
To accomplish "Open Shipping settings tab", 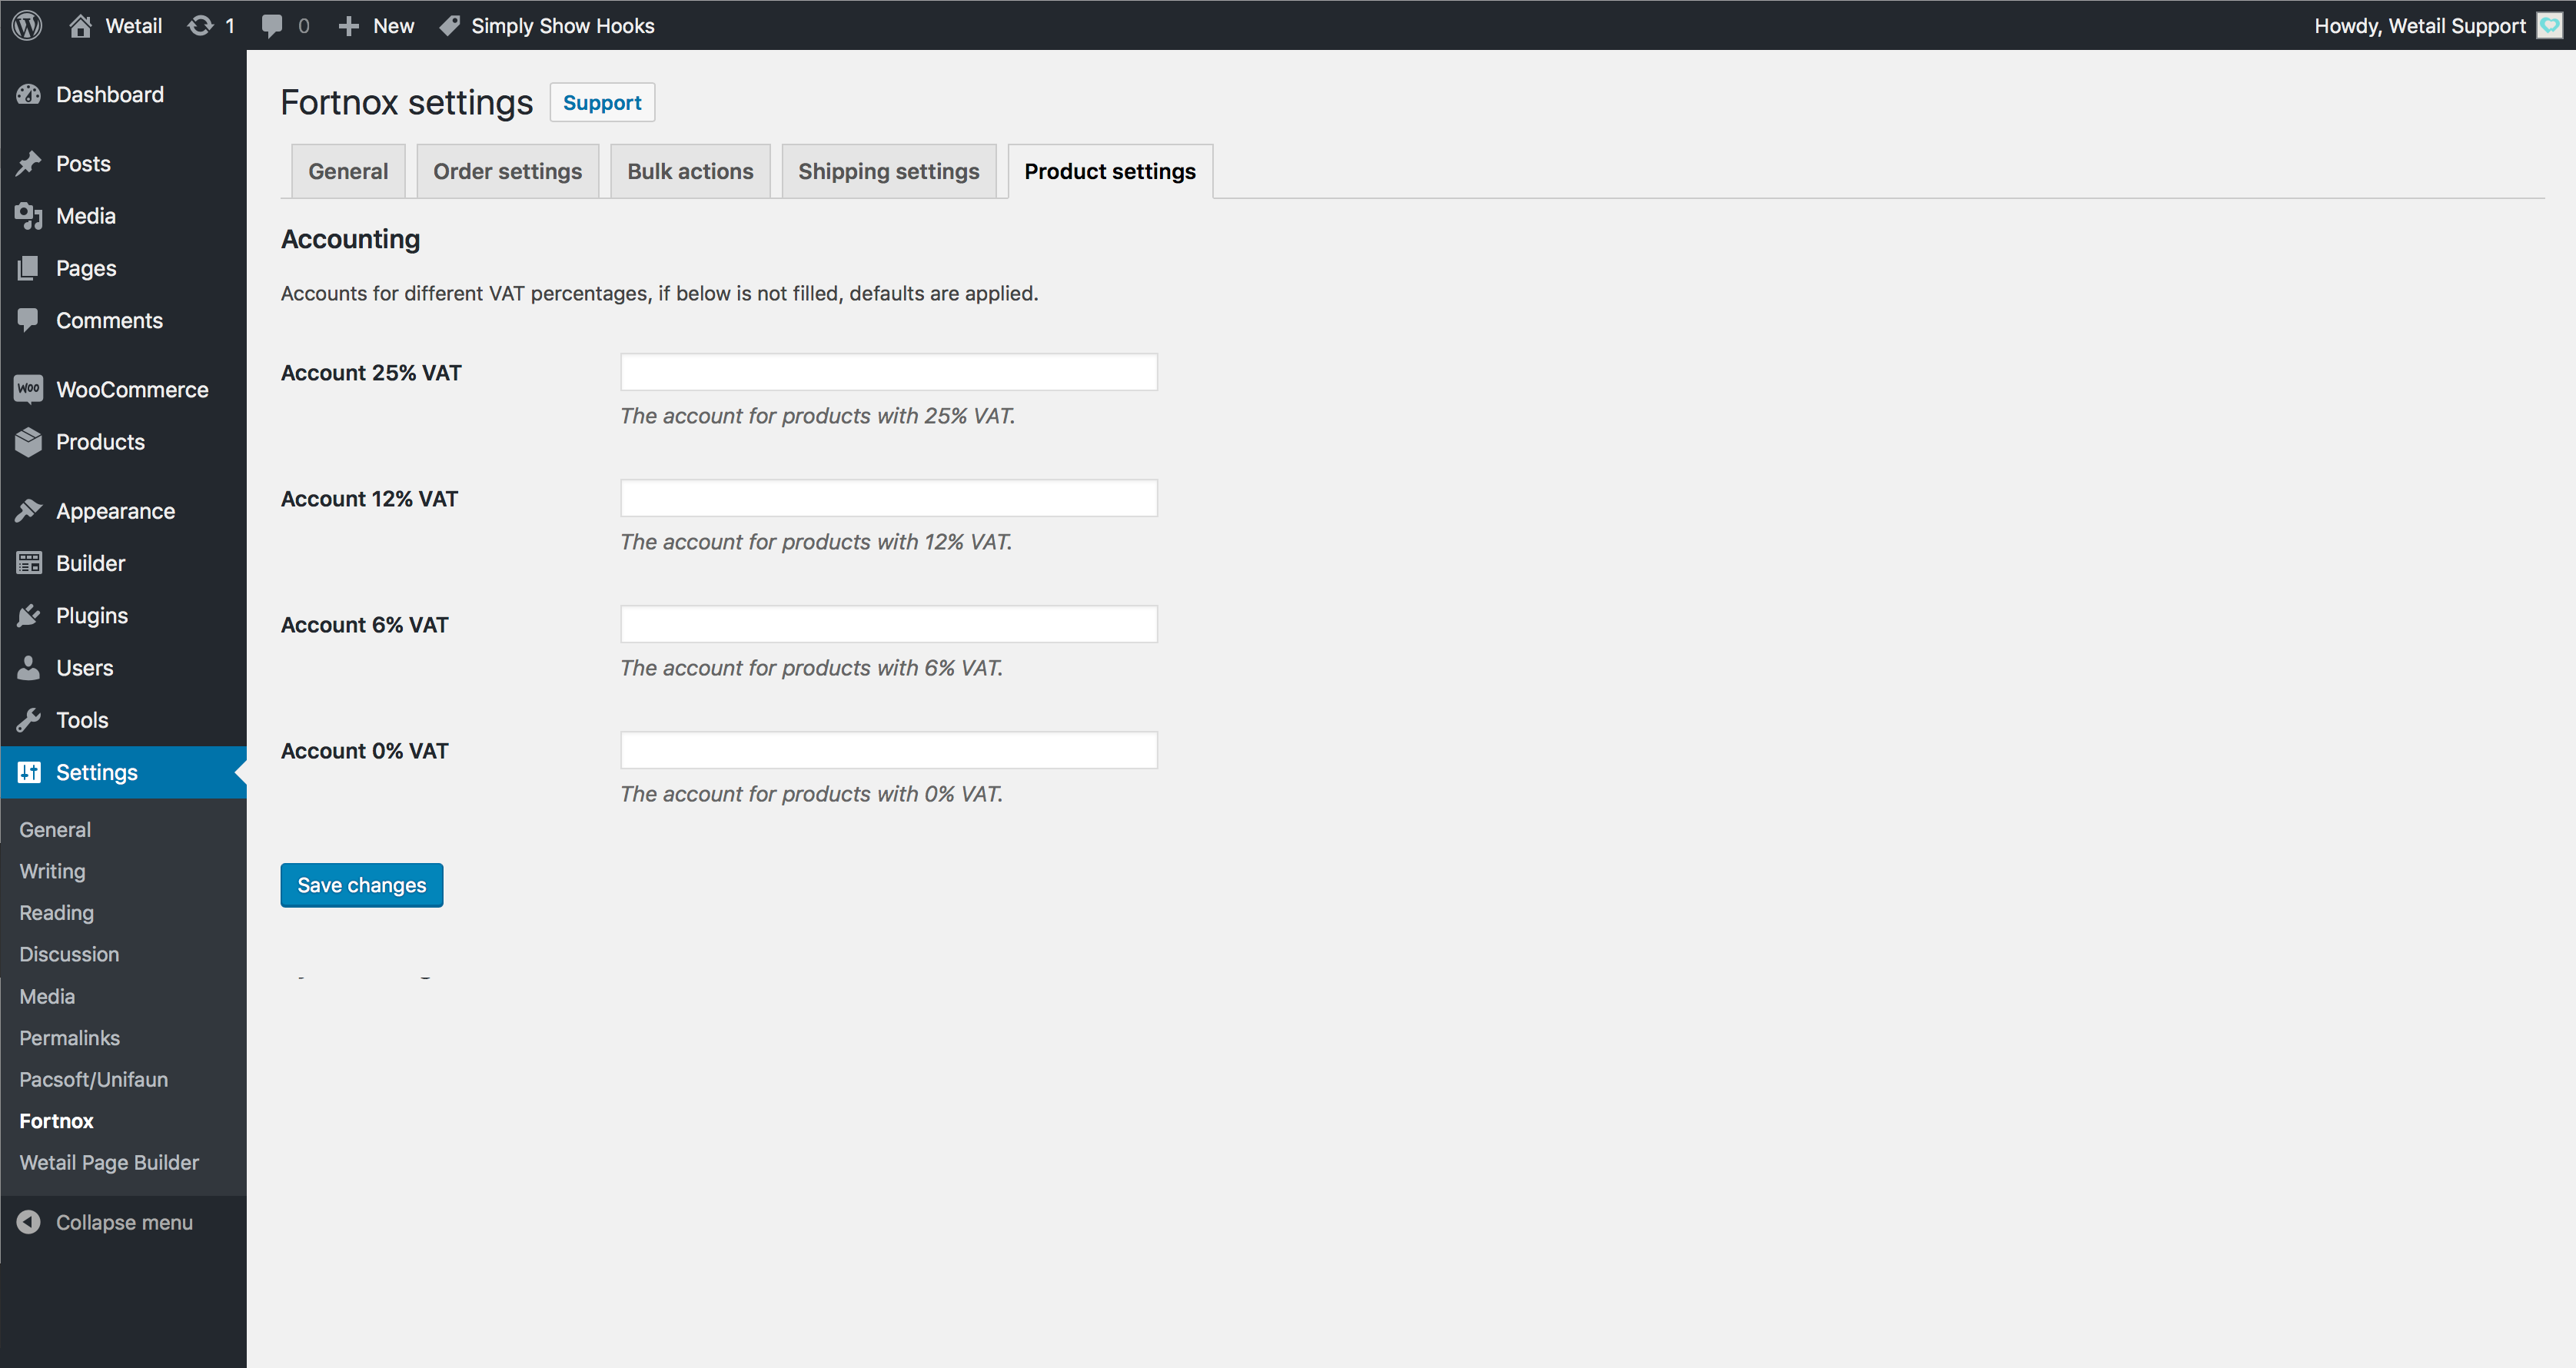I will point(888,171).
